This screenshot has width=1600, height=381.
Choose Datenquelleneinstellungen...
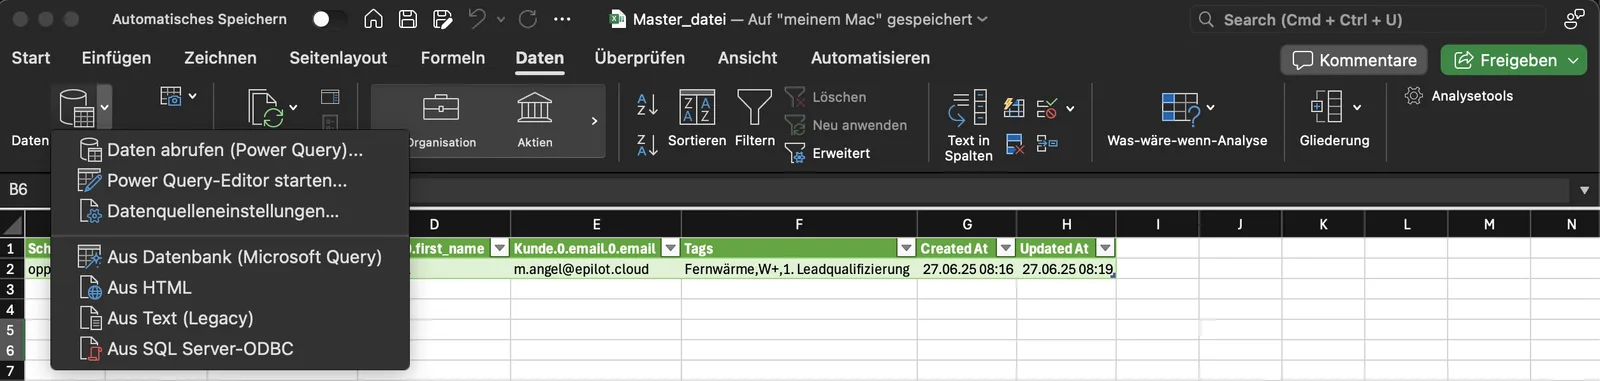click(x=230, y=211)
